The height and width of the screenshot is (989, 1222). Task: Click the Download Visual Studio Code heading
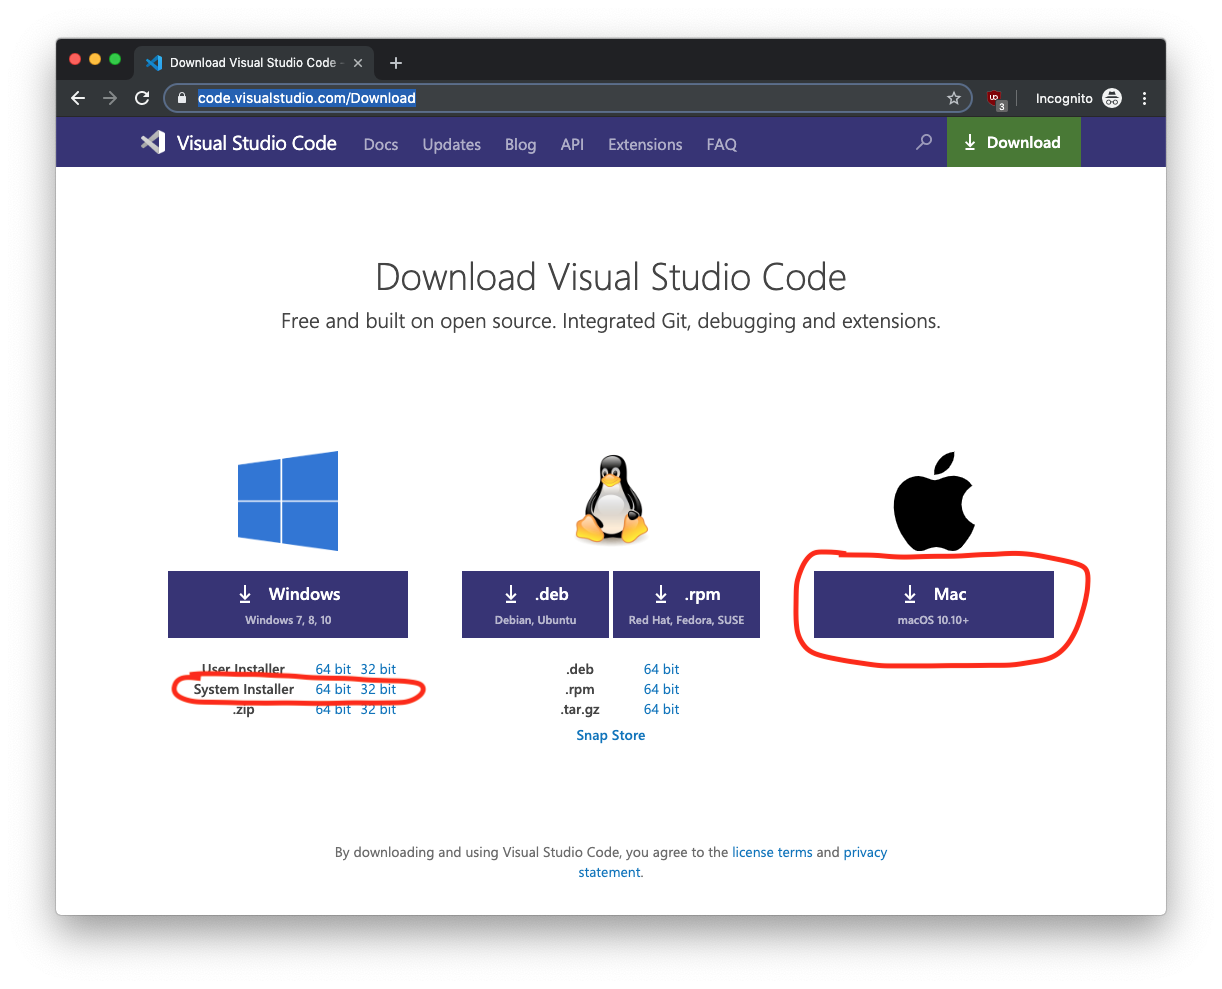(x=611, y=277)
